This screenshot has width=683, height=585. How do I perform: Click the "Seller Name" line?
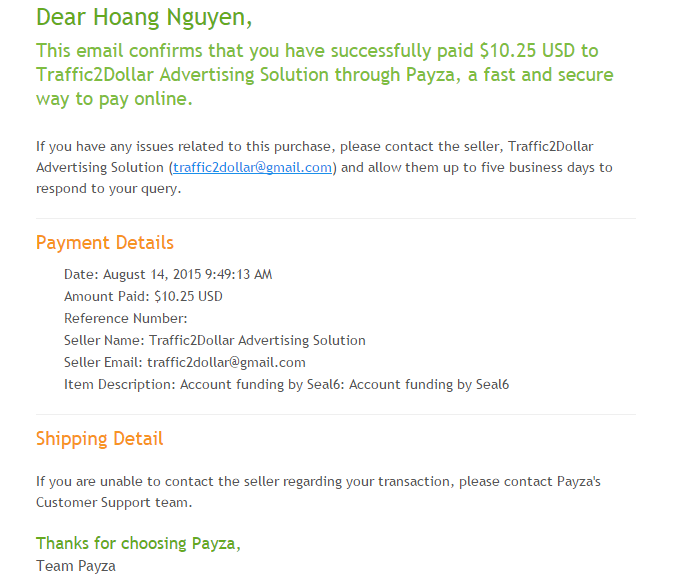click(214, 340)
